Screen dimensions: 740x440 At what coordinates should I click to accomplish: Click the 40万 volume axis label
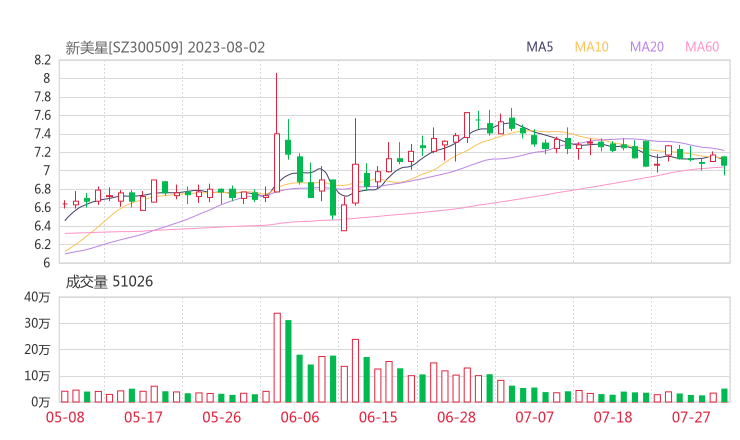coord(37,297)
